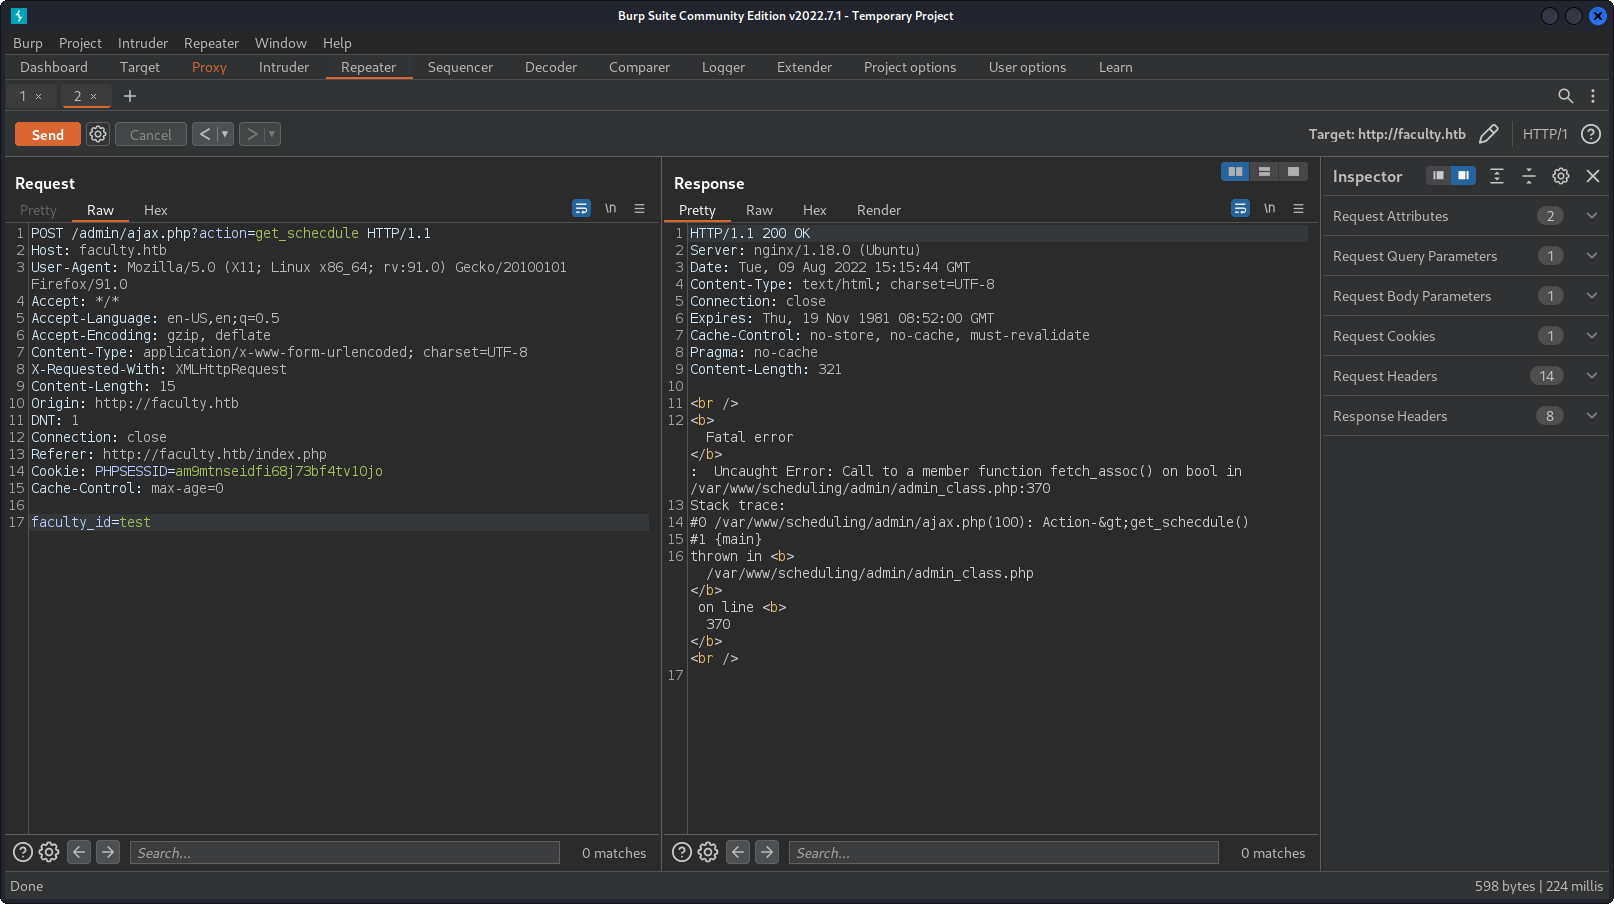The height and width of the screenshot is (904, 1614).
Task: View response in Render tab
Action: click(879, 210)
